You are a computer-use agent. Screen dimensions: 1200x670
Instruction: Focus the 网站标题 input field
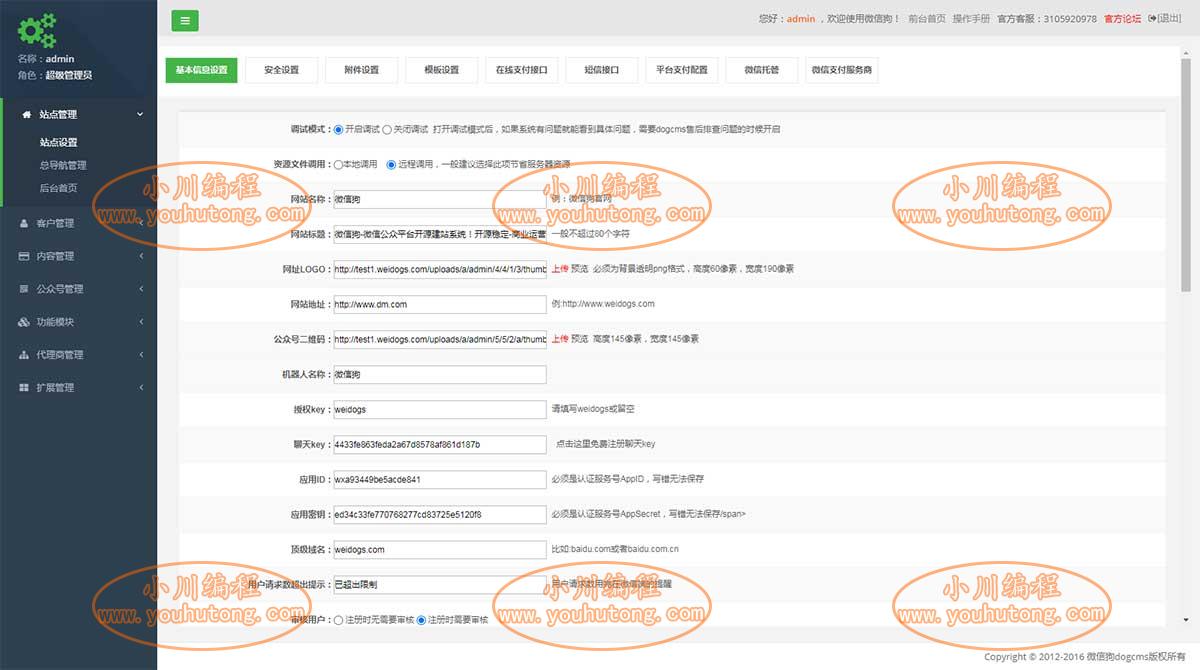(439, 234)
